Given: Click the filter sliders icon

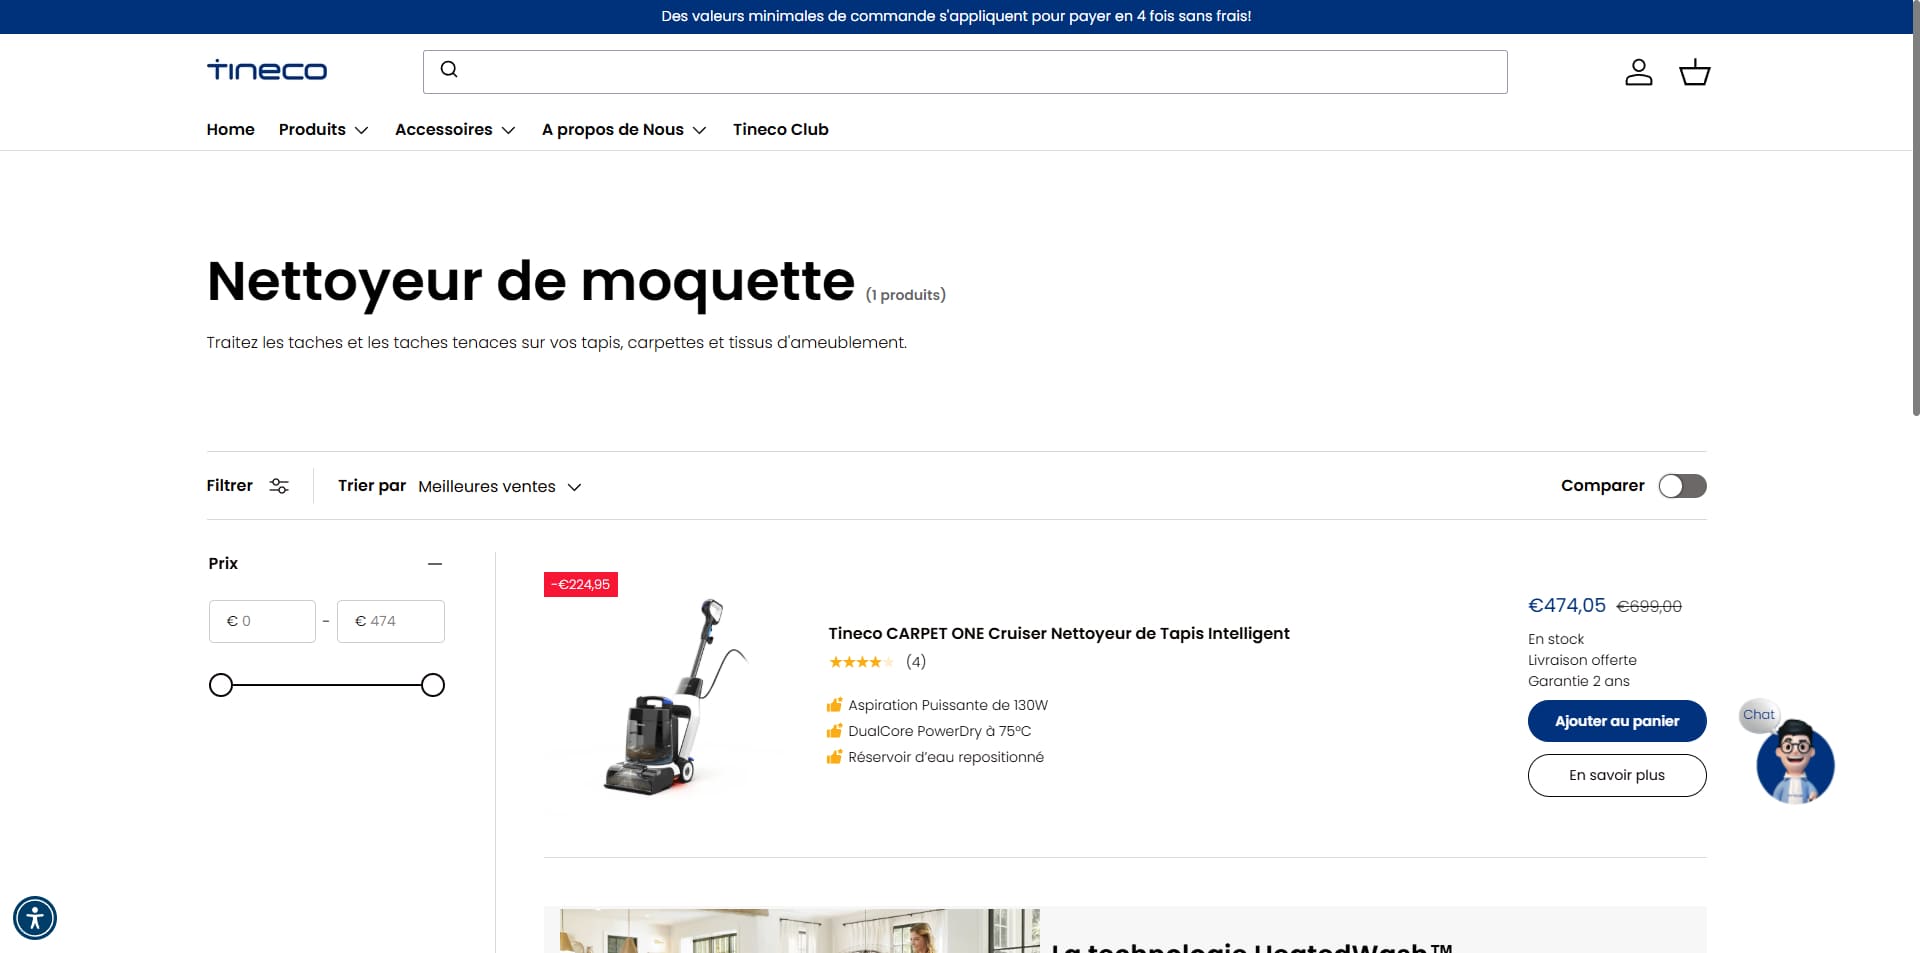Looking at the screenshot, I should [279, 486].
